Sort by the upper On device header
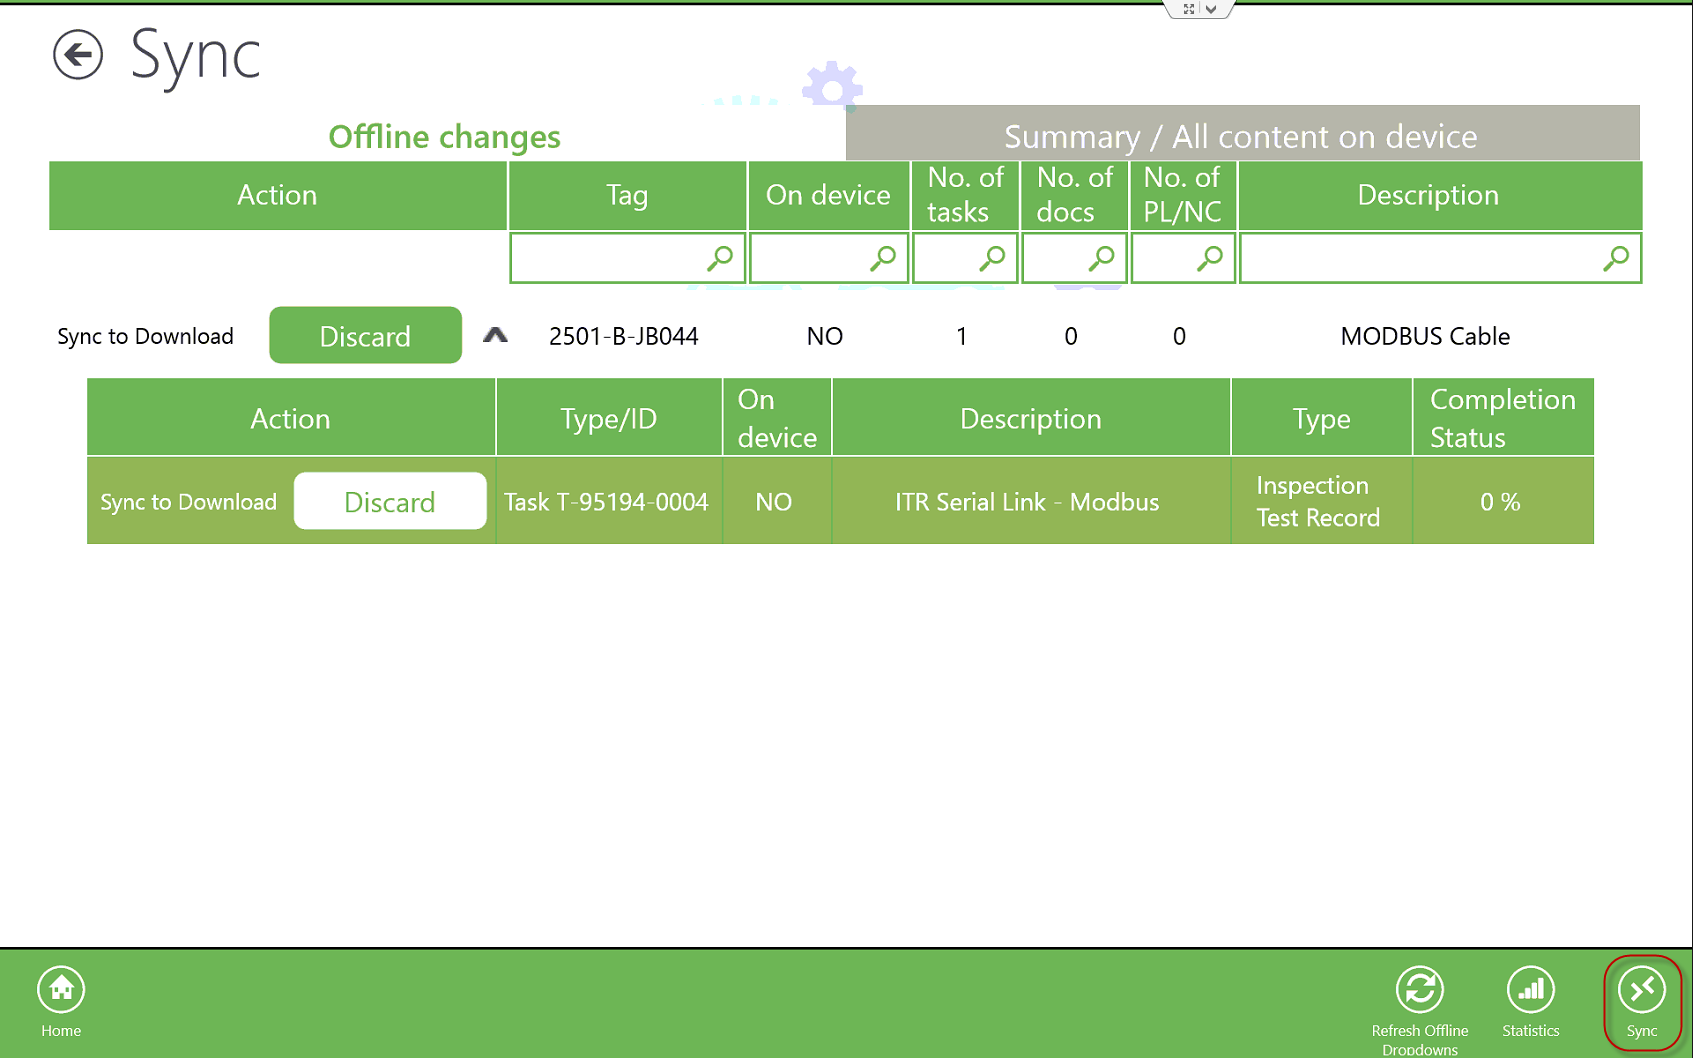 829,195
